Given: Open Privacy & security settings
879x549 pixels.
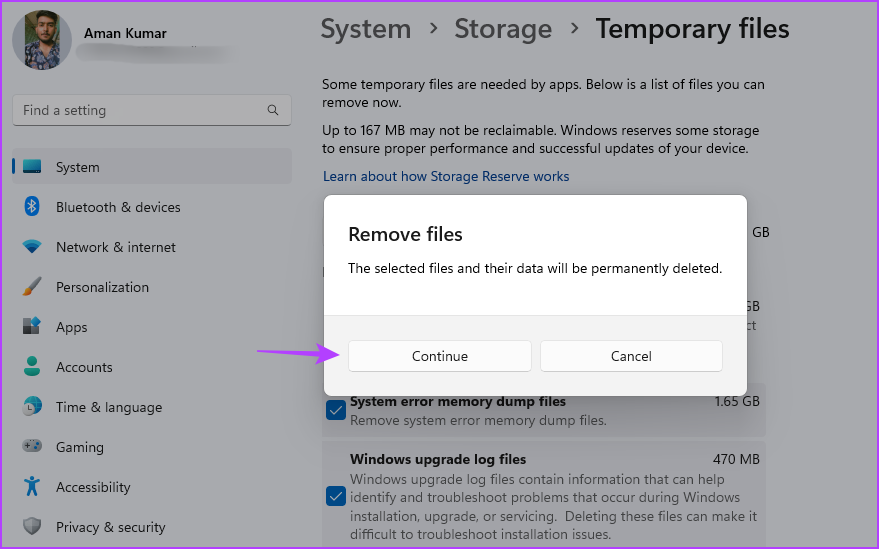Looking at the screenshot, I should click(x=152, y=527).
